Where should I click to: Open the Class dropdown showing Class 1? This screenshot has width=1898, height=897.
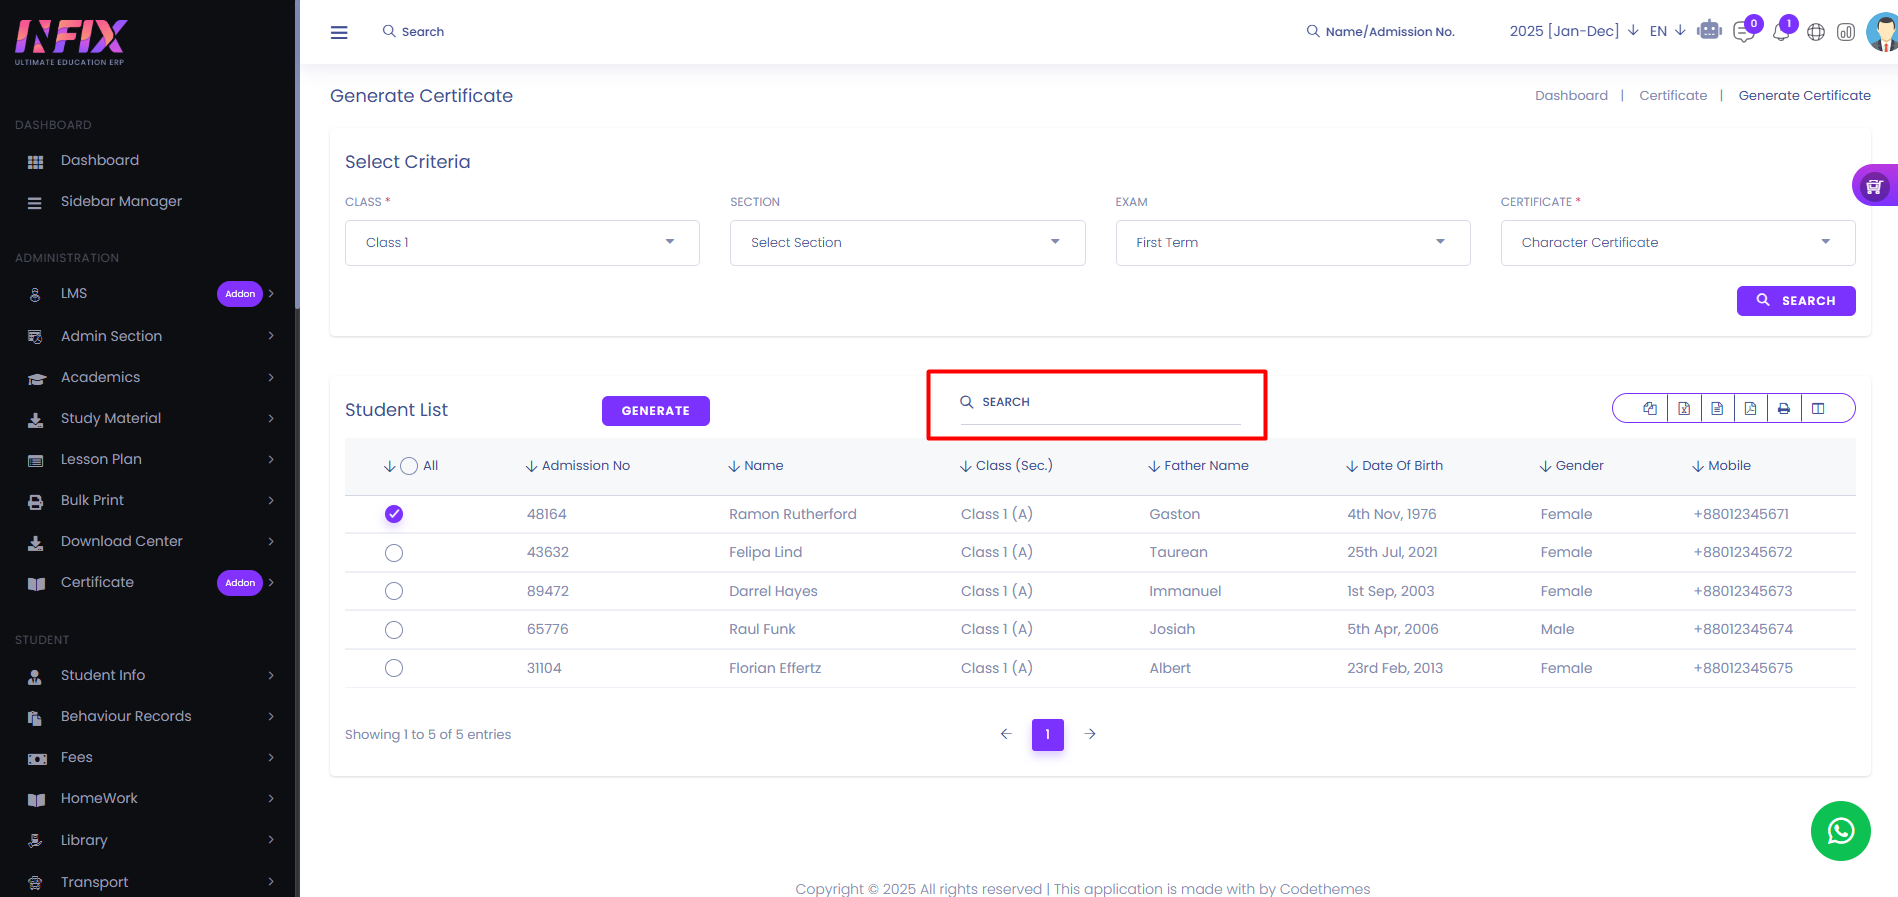(522, 243)
